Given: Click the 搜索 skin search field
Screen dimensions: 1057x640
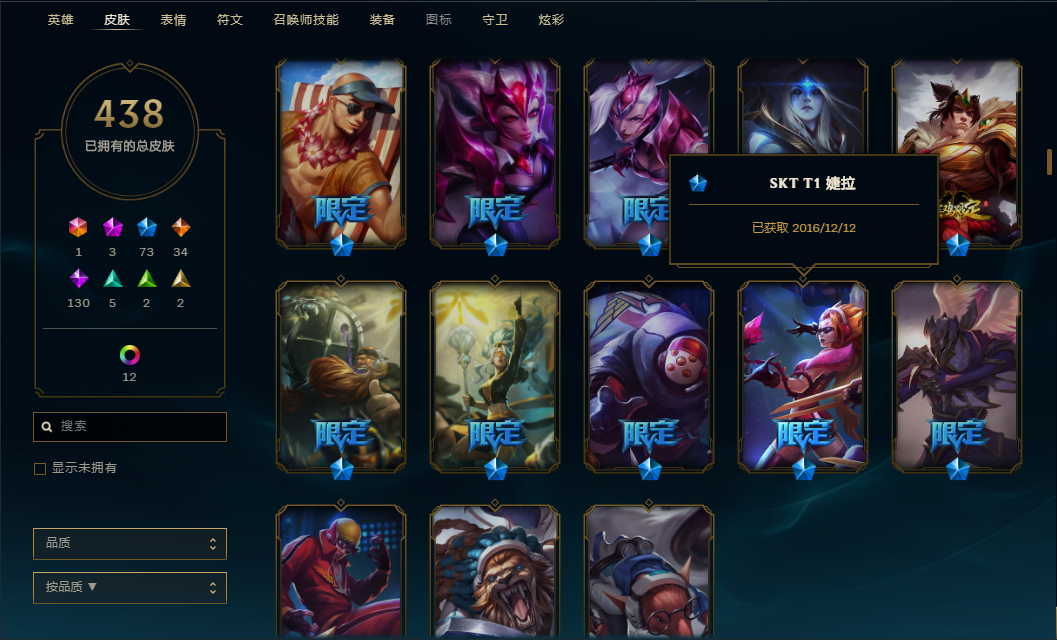Looking at the screenshot, I should coord(130,427).
